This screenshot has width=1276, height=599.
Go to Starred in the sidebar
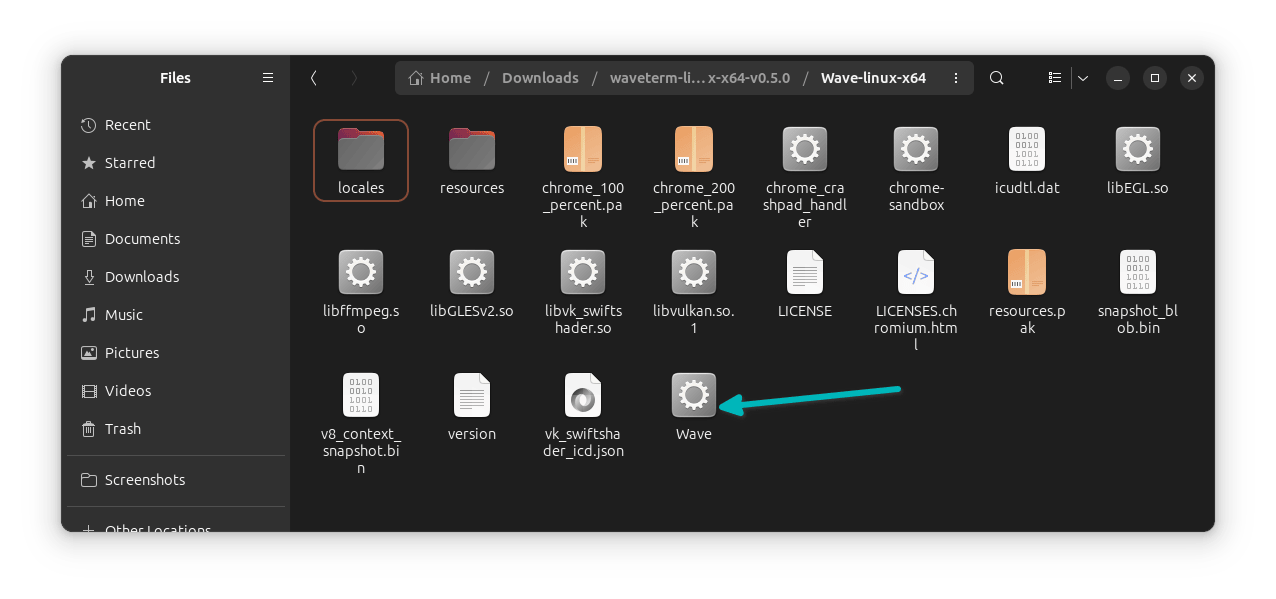pyautogui.click(x=130, y=163)
